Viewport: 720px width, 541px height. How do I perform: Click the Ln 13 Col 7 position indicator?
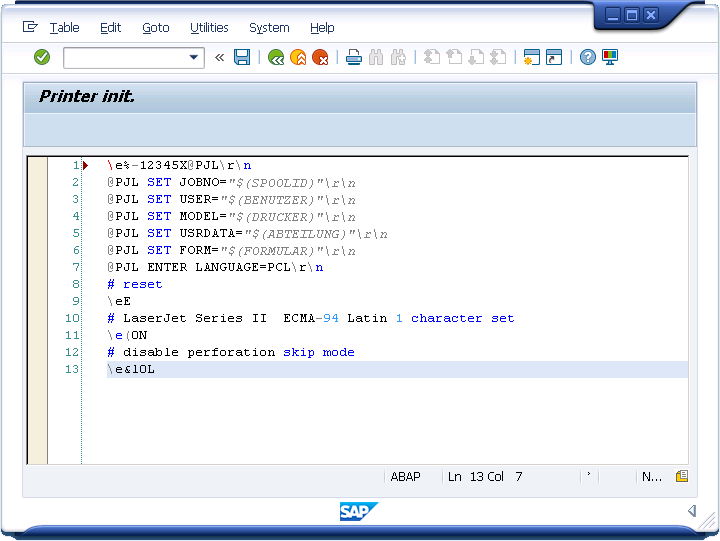[x=485, y=477]
